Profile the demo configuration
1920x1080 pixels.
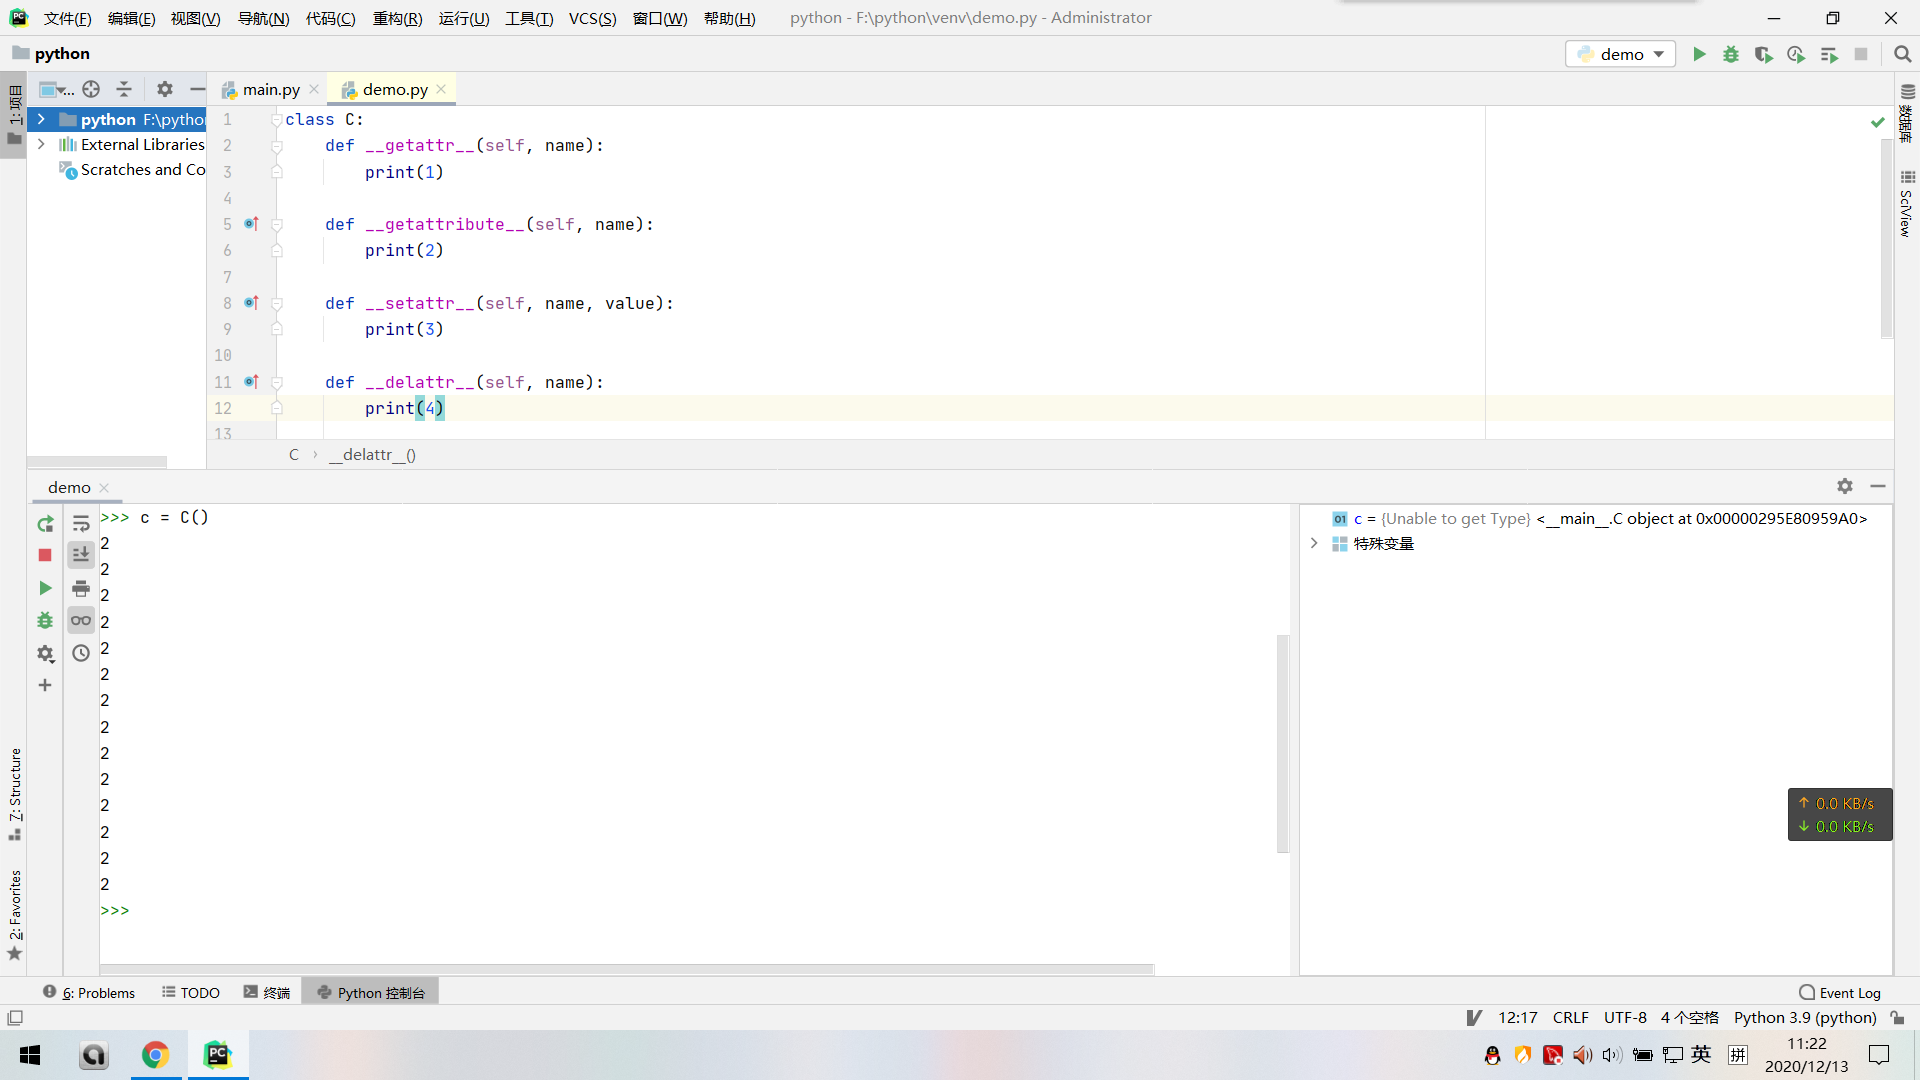1796,54
